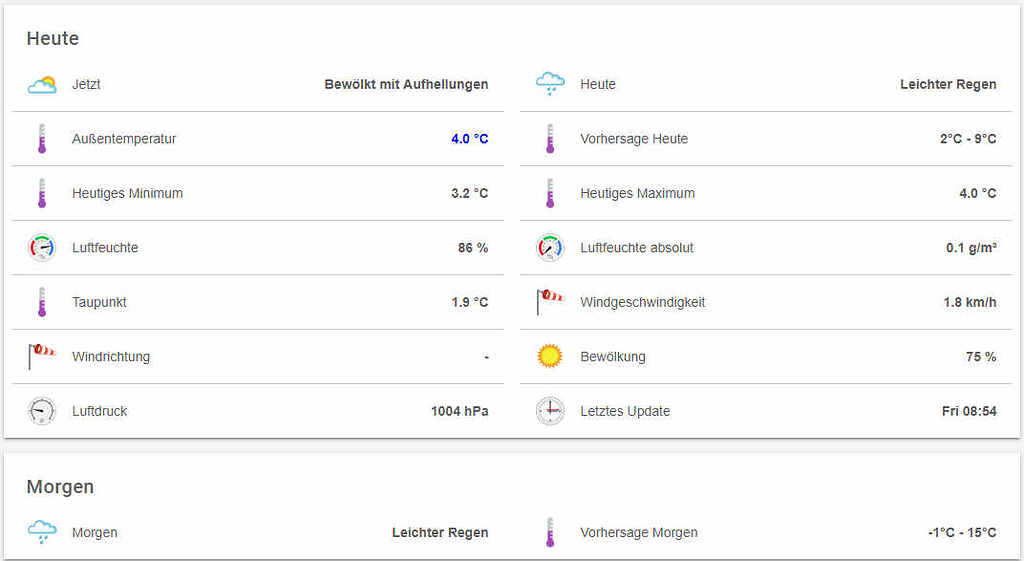Select the Vorhersage Morgen label
This screenshot has width=1024, height=561.
click(x=638, y=533)
